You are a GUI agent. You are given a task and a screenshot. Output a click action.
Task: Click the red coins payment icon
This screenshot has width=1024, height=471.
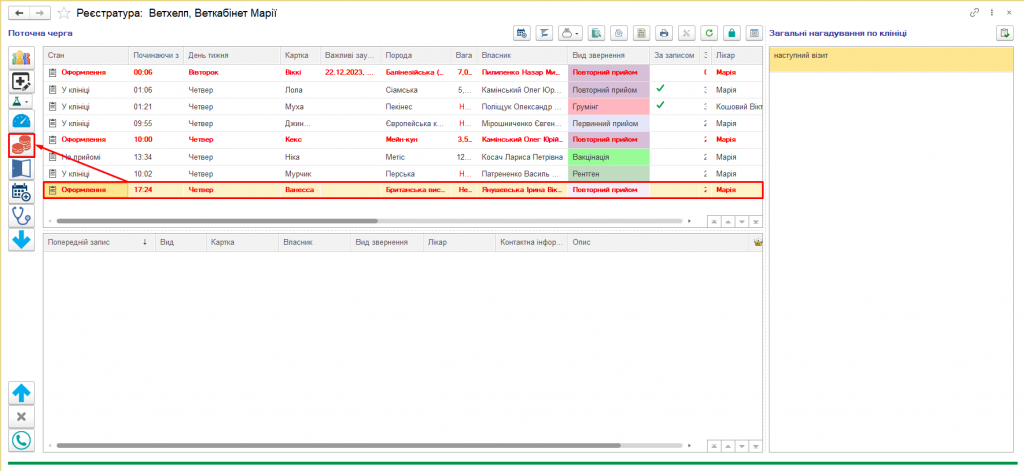(22, 145)
